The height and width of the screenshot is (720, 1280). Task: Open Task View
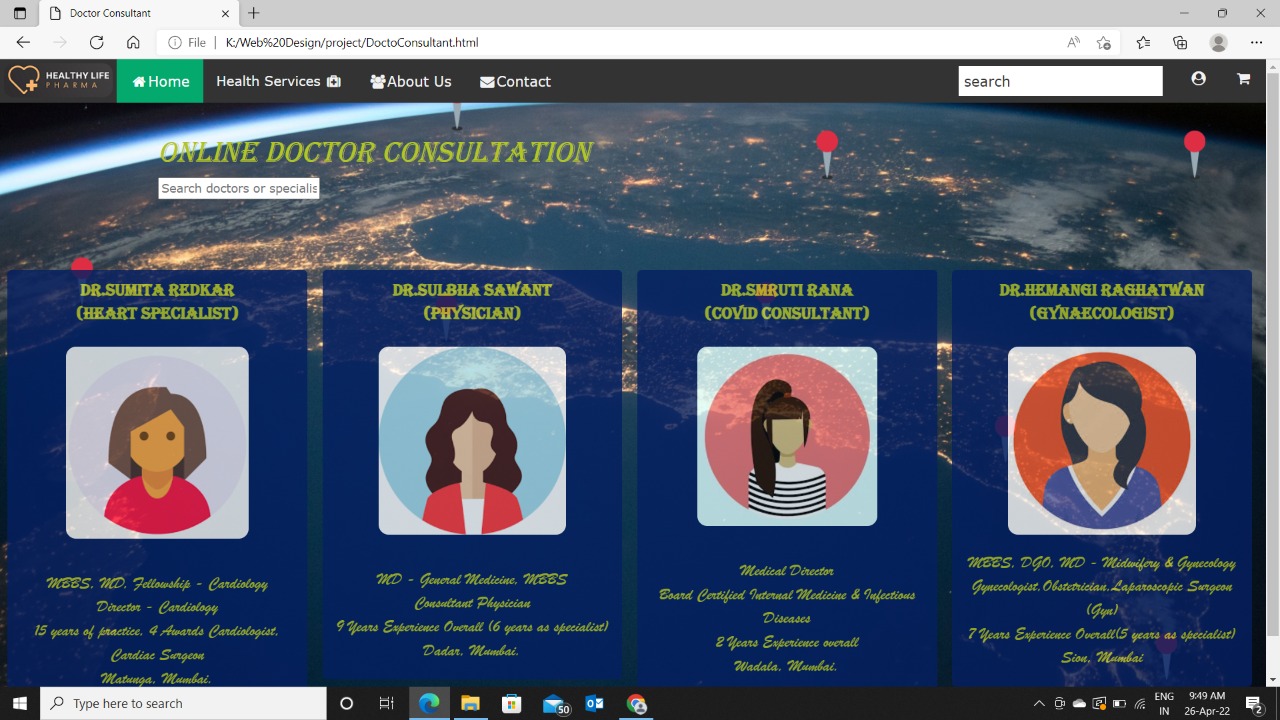click(x=386, y=704)
